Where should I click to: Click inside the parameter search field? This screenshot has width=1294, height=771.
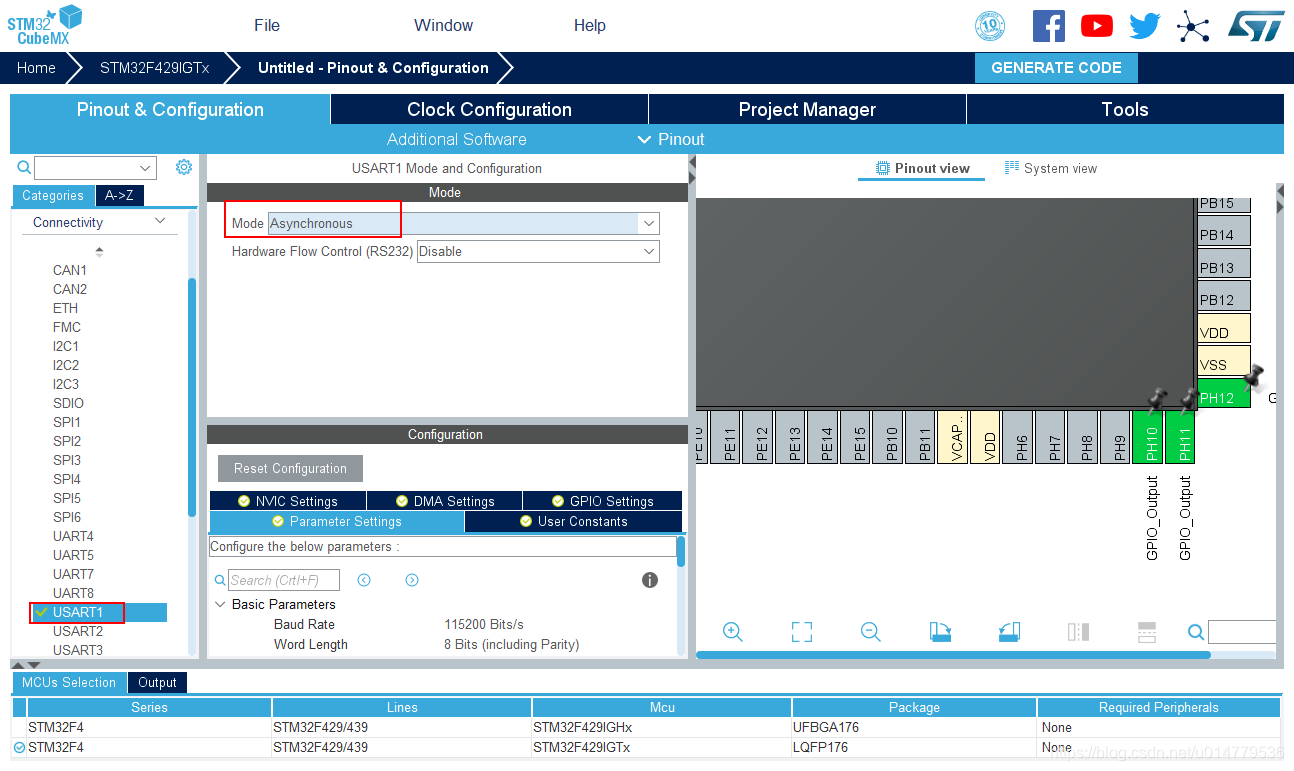[284, 580]
